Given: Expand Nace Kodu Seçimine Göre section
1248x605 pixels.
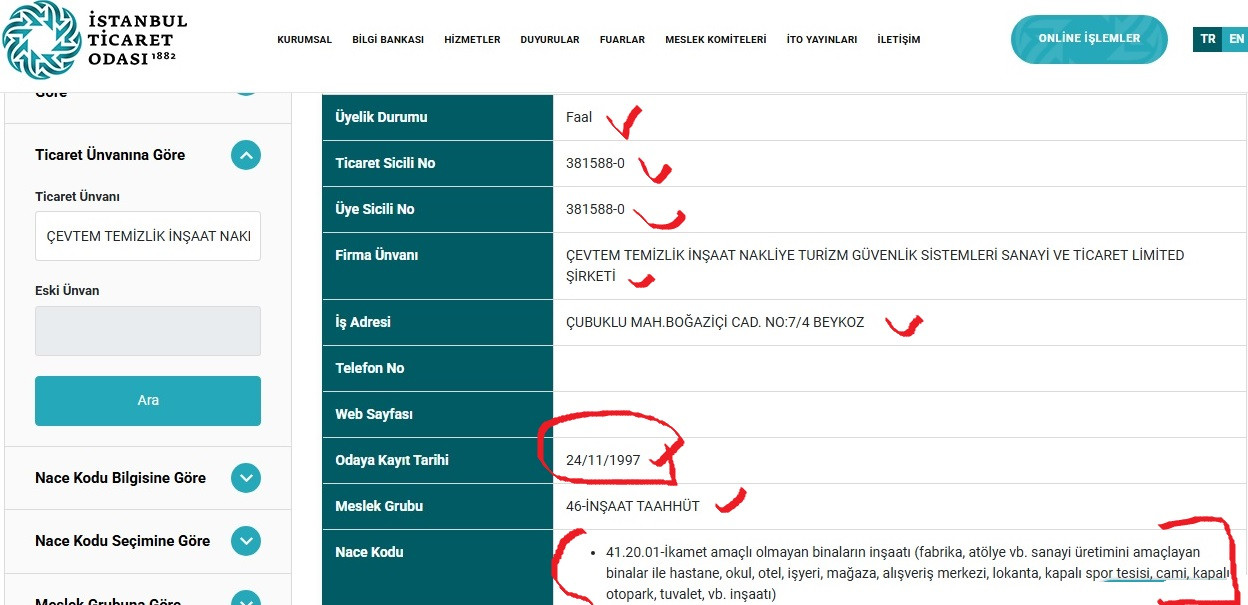Looking at the screenshot, I should 246,541.
